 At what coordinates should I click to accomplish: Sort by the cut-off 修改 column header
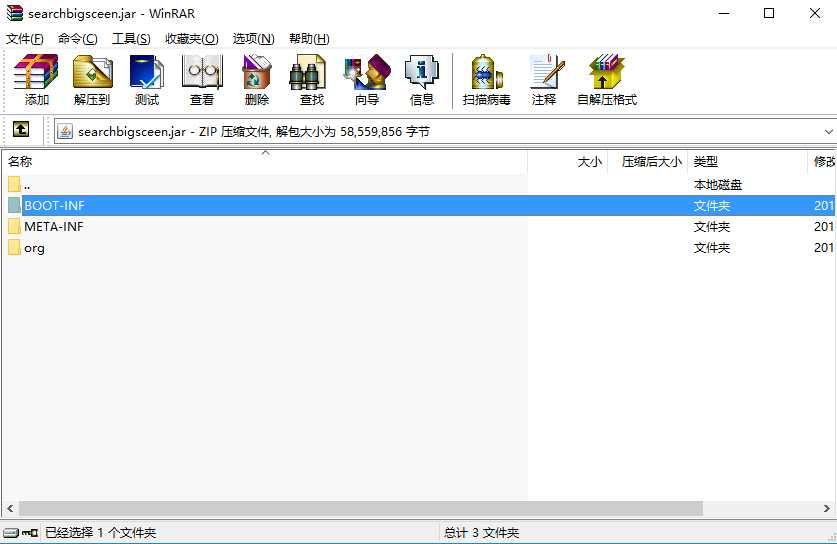tap(822, 162)
